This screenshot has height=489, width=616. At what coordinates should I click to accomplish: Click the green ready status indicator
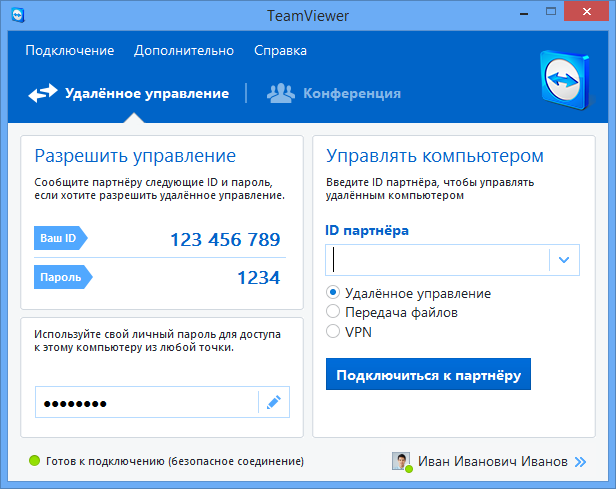pos(35,461)
